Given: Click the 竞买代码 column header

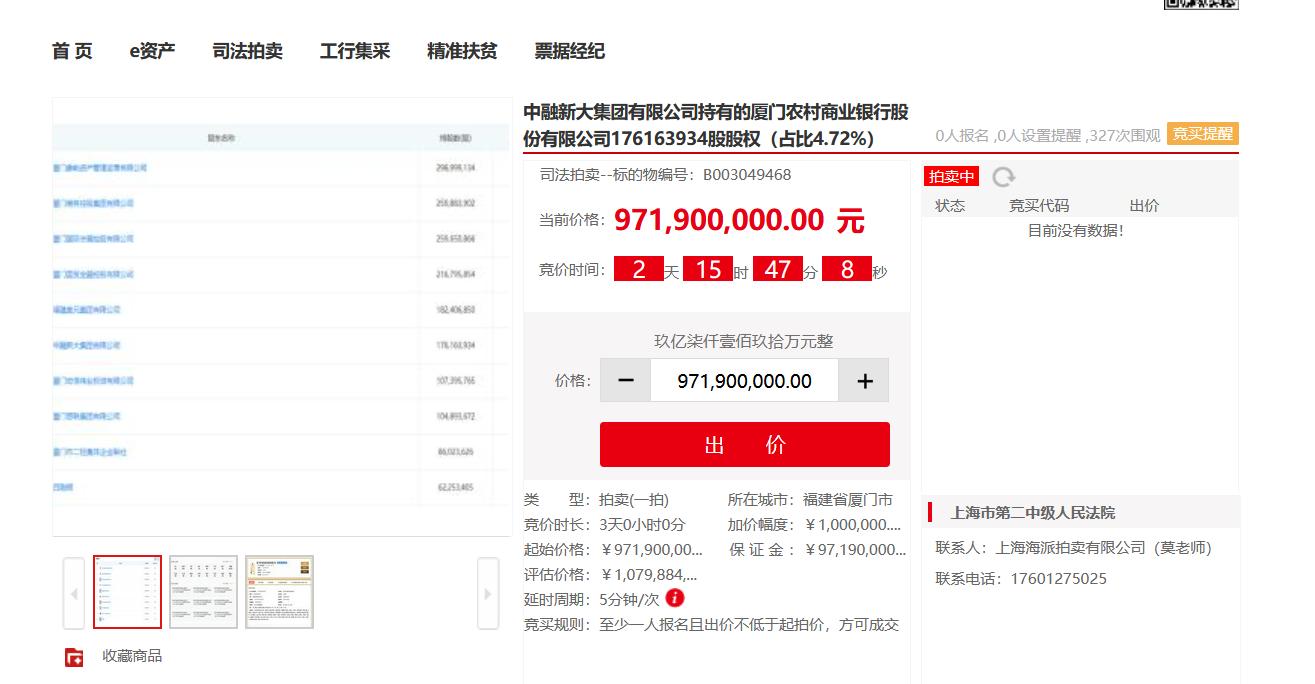Looking at the screenshot, I should pyautogui.click(x=1039, y=206).
